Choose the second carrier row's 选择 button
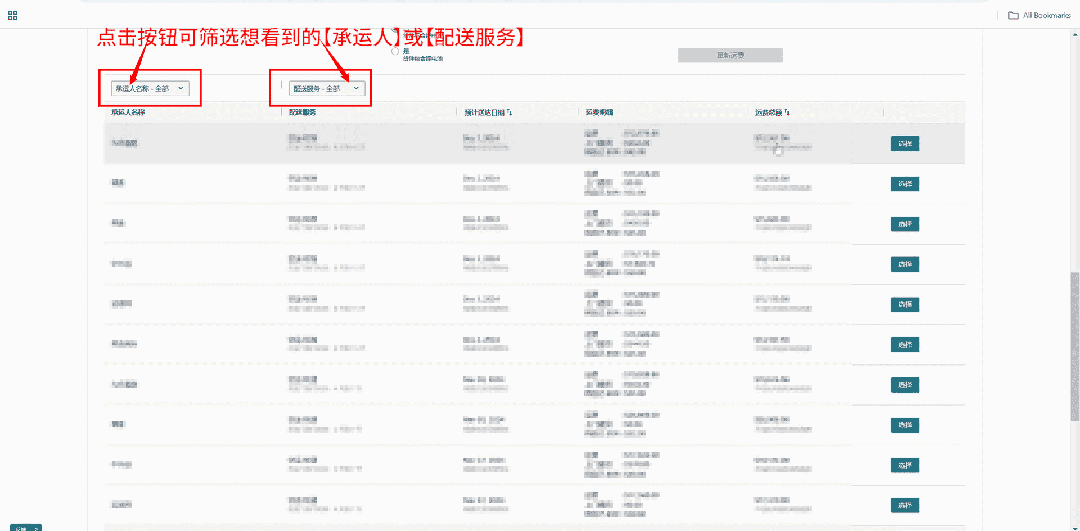 point(904,183)
